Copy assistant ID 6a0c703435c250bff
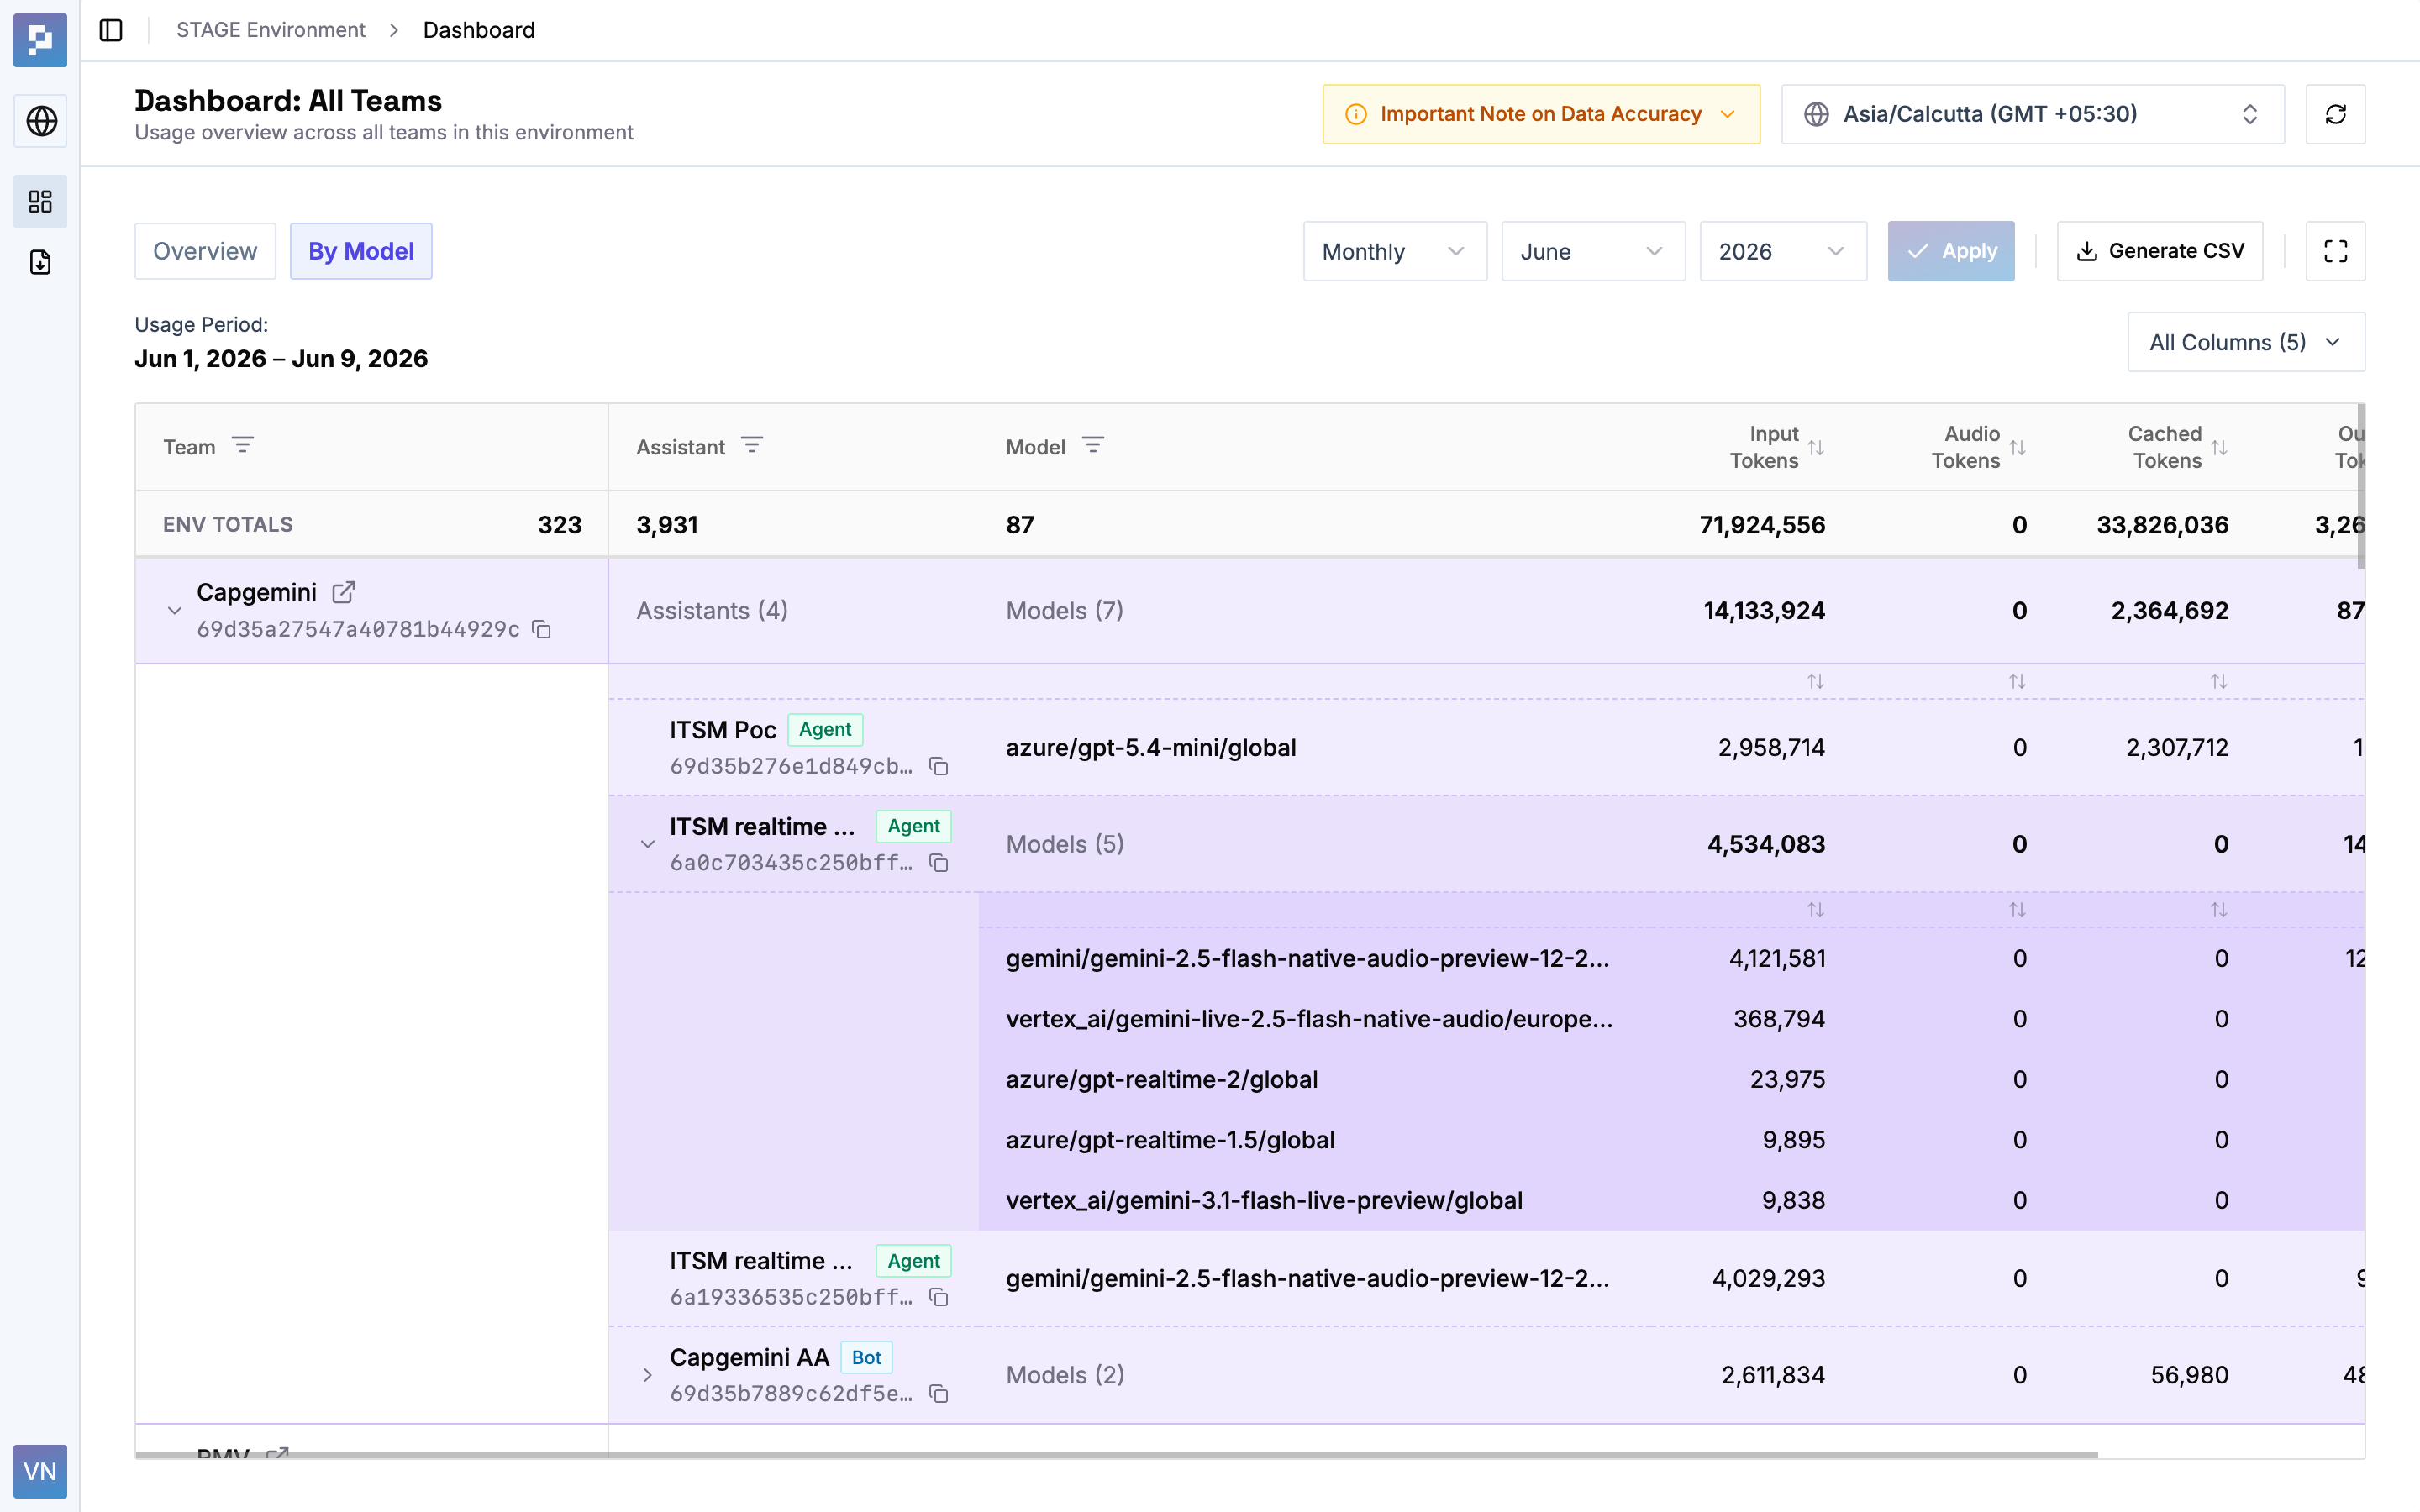2420x1512 pixels. tap(939, 862)
